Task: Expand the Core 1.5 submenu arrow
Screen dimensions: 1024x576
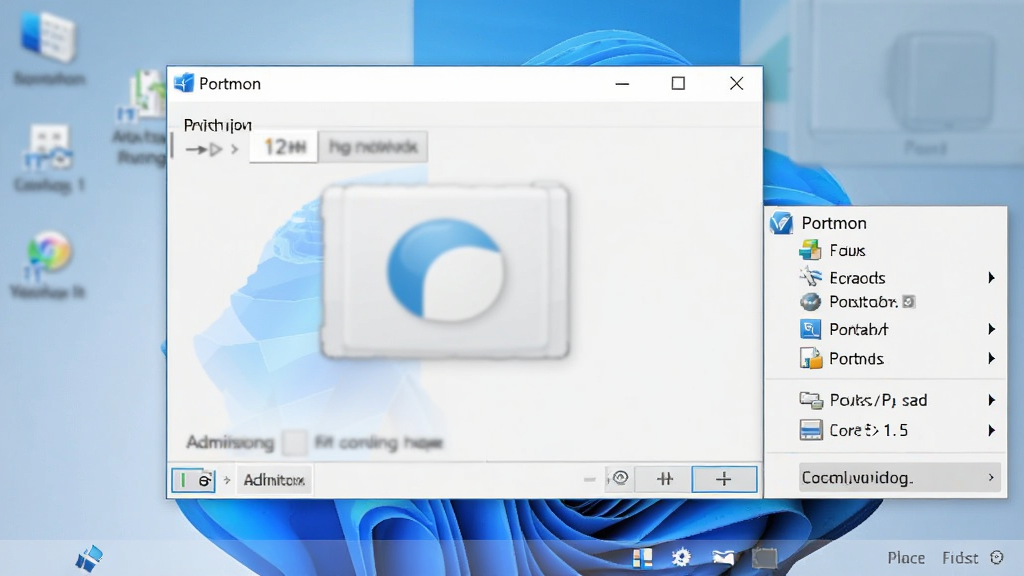Action: 991,430
